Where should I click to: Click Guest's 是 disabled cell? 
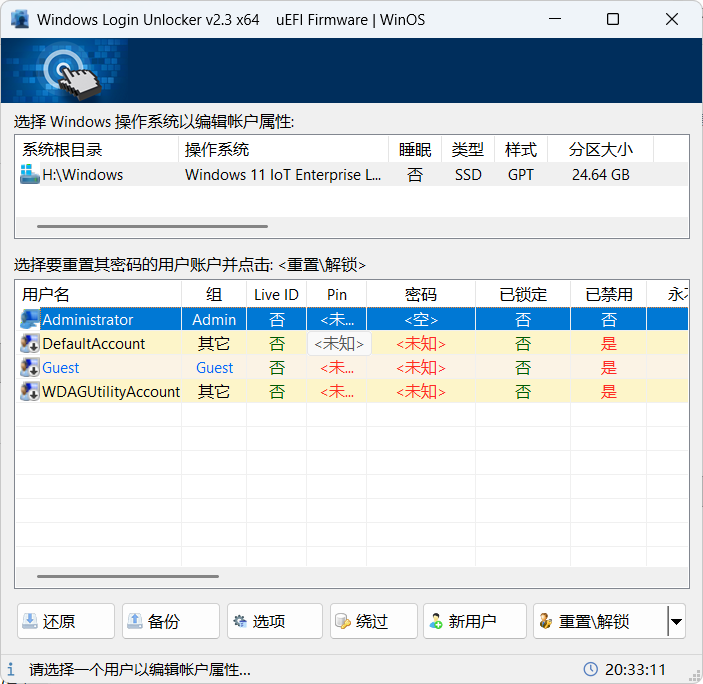(608, 368)
